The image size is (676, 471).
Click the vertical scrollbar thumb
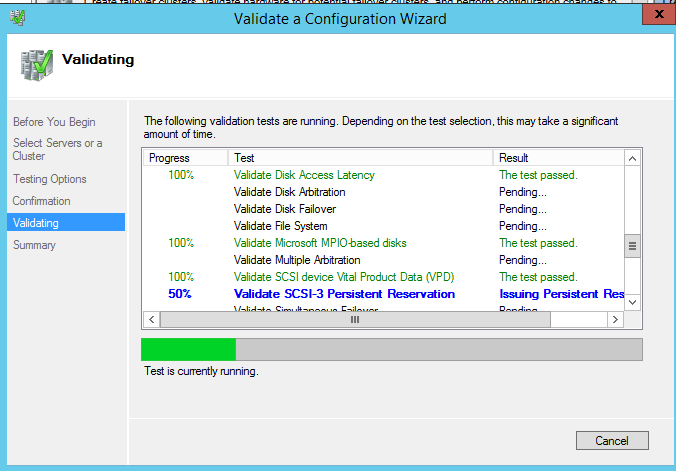coord(632,246)
